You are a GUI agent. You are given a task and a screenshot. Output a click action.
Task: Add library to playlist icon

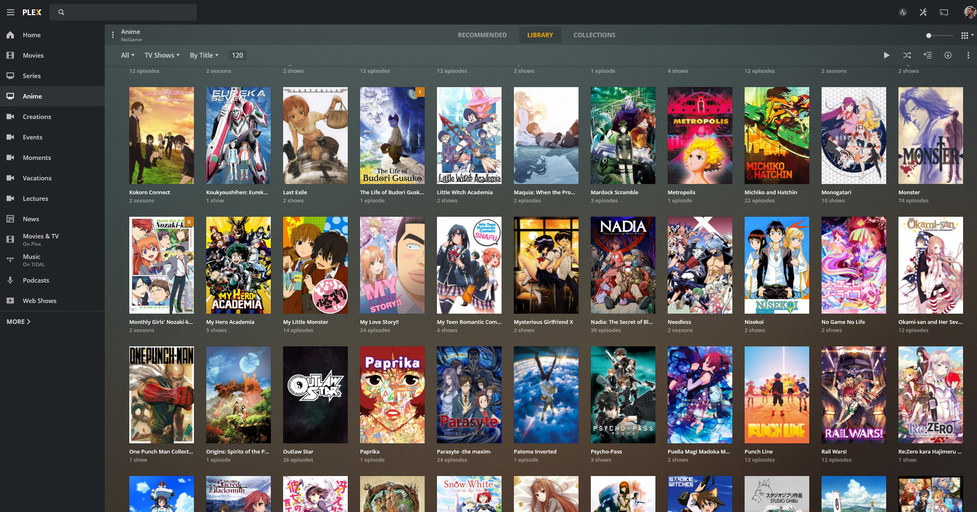927,55
